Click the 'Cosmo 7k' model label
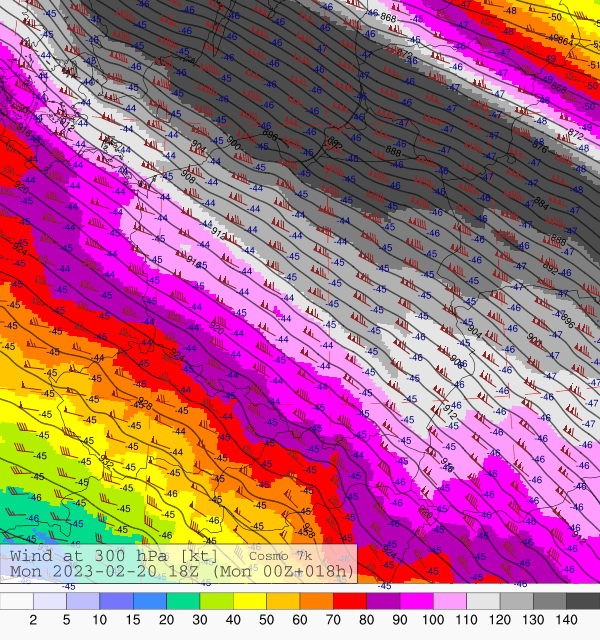600x640 pixels. [280, 556]
